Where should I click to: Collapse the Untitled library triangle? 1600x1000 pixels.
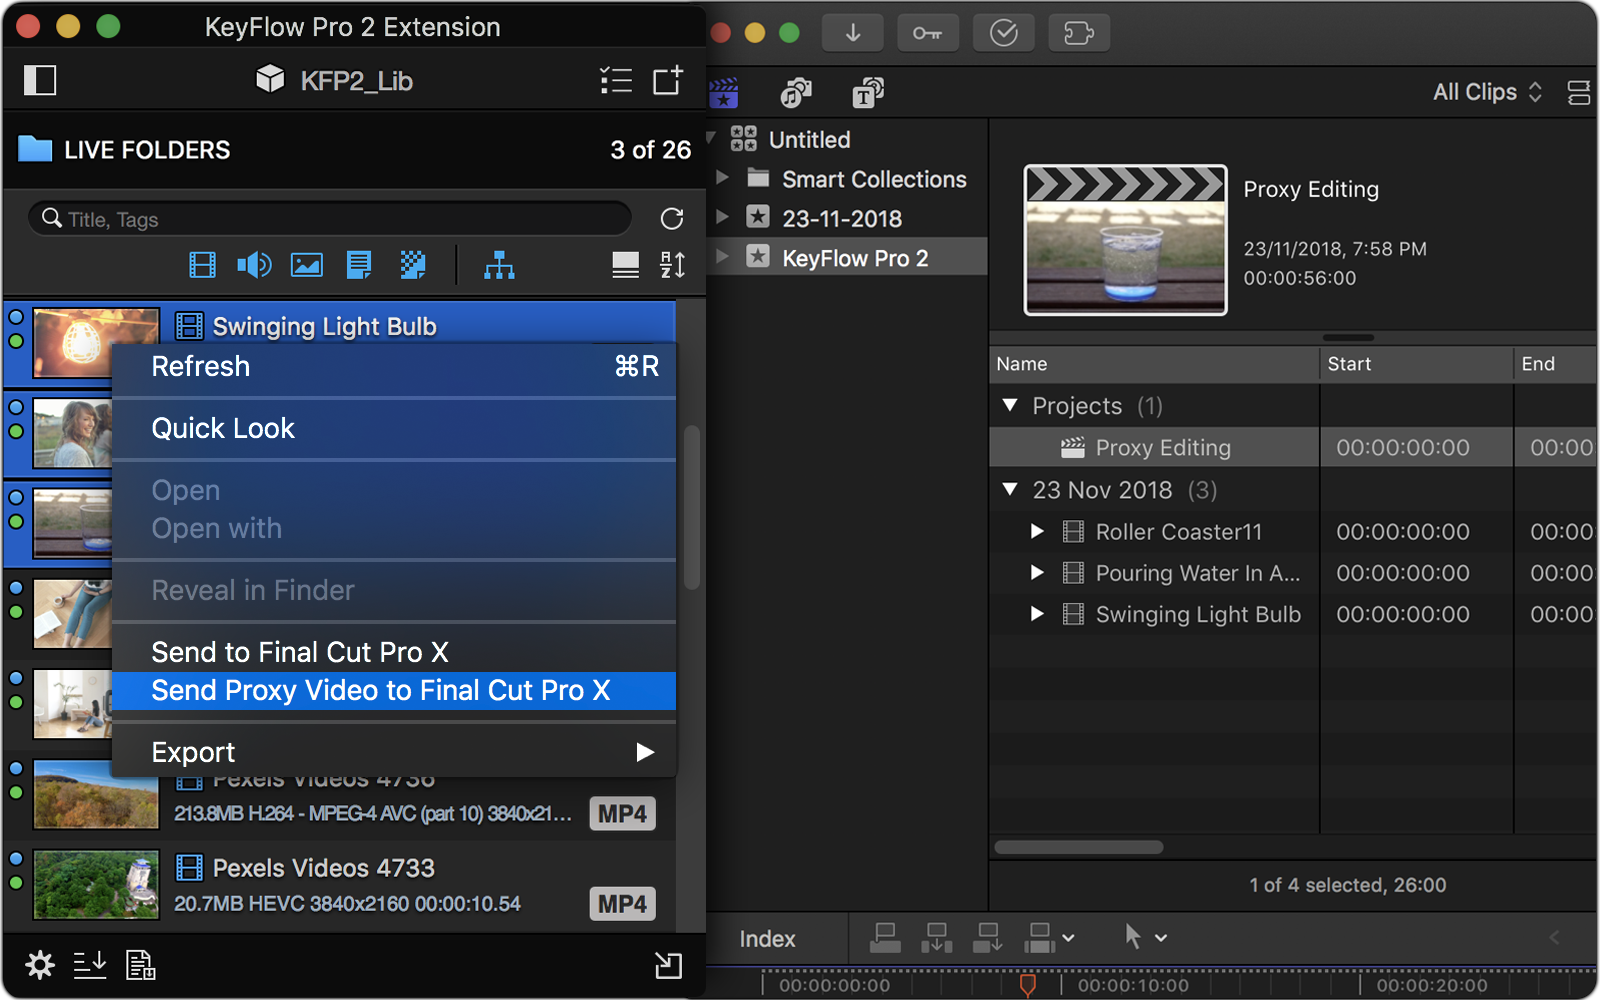[x=711, y=138]
